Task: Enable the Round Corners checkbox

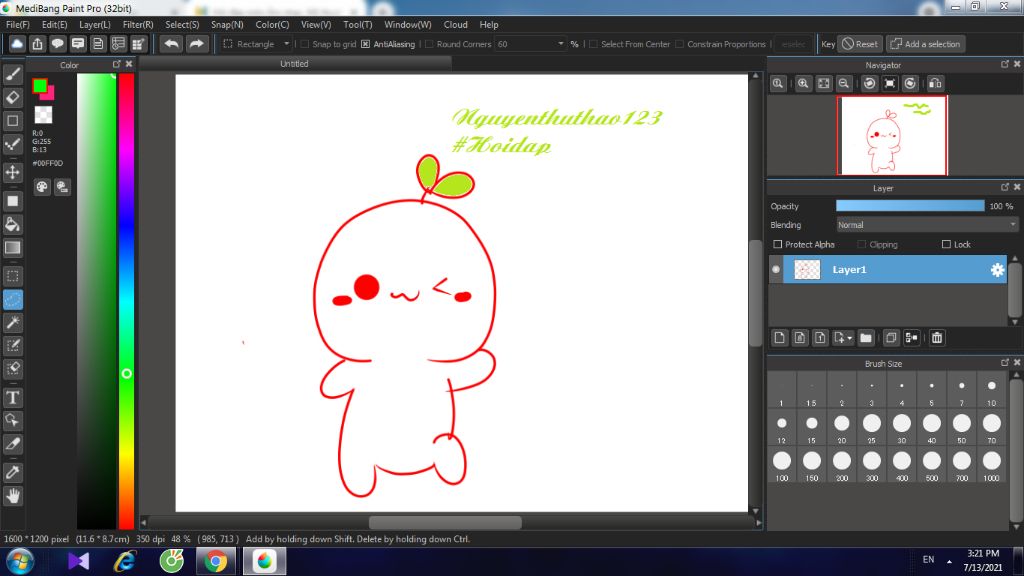Action: point(429,44)
